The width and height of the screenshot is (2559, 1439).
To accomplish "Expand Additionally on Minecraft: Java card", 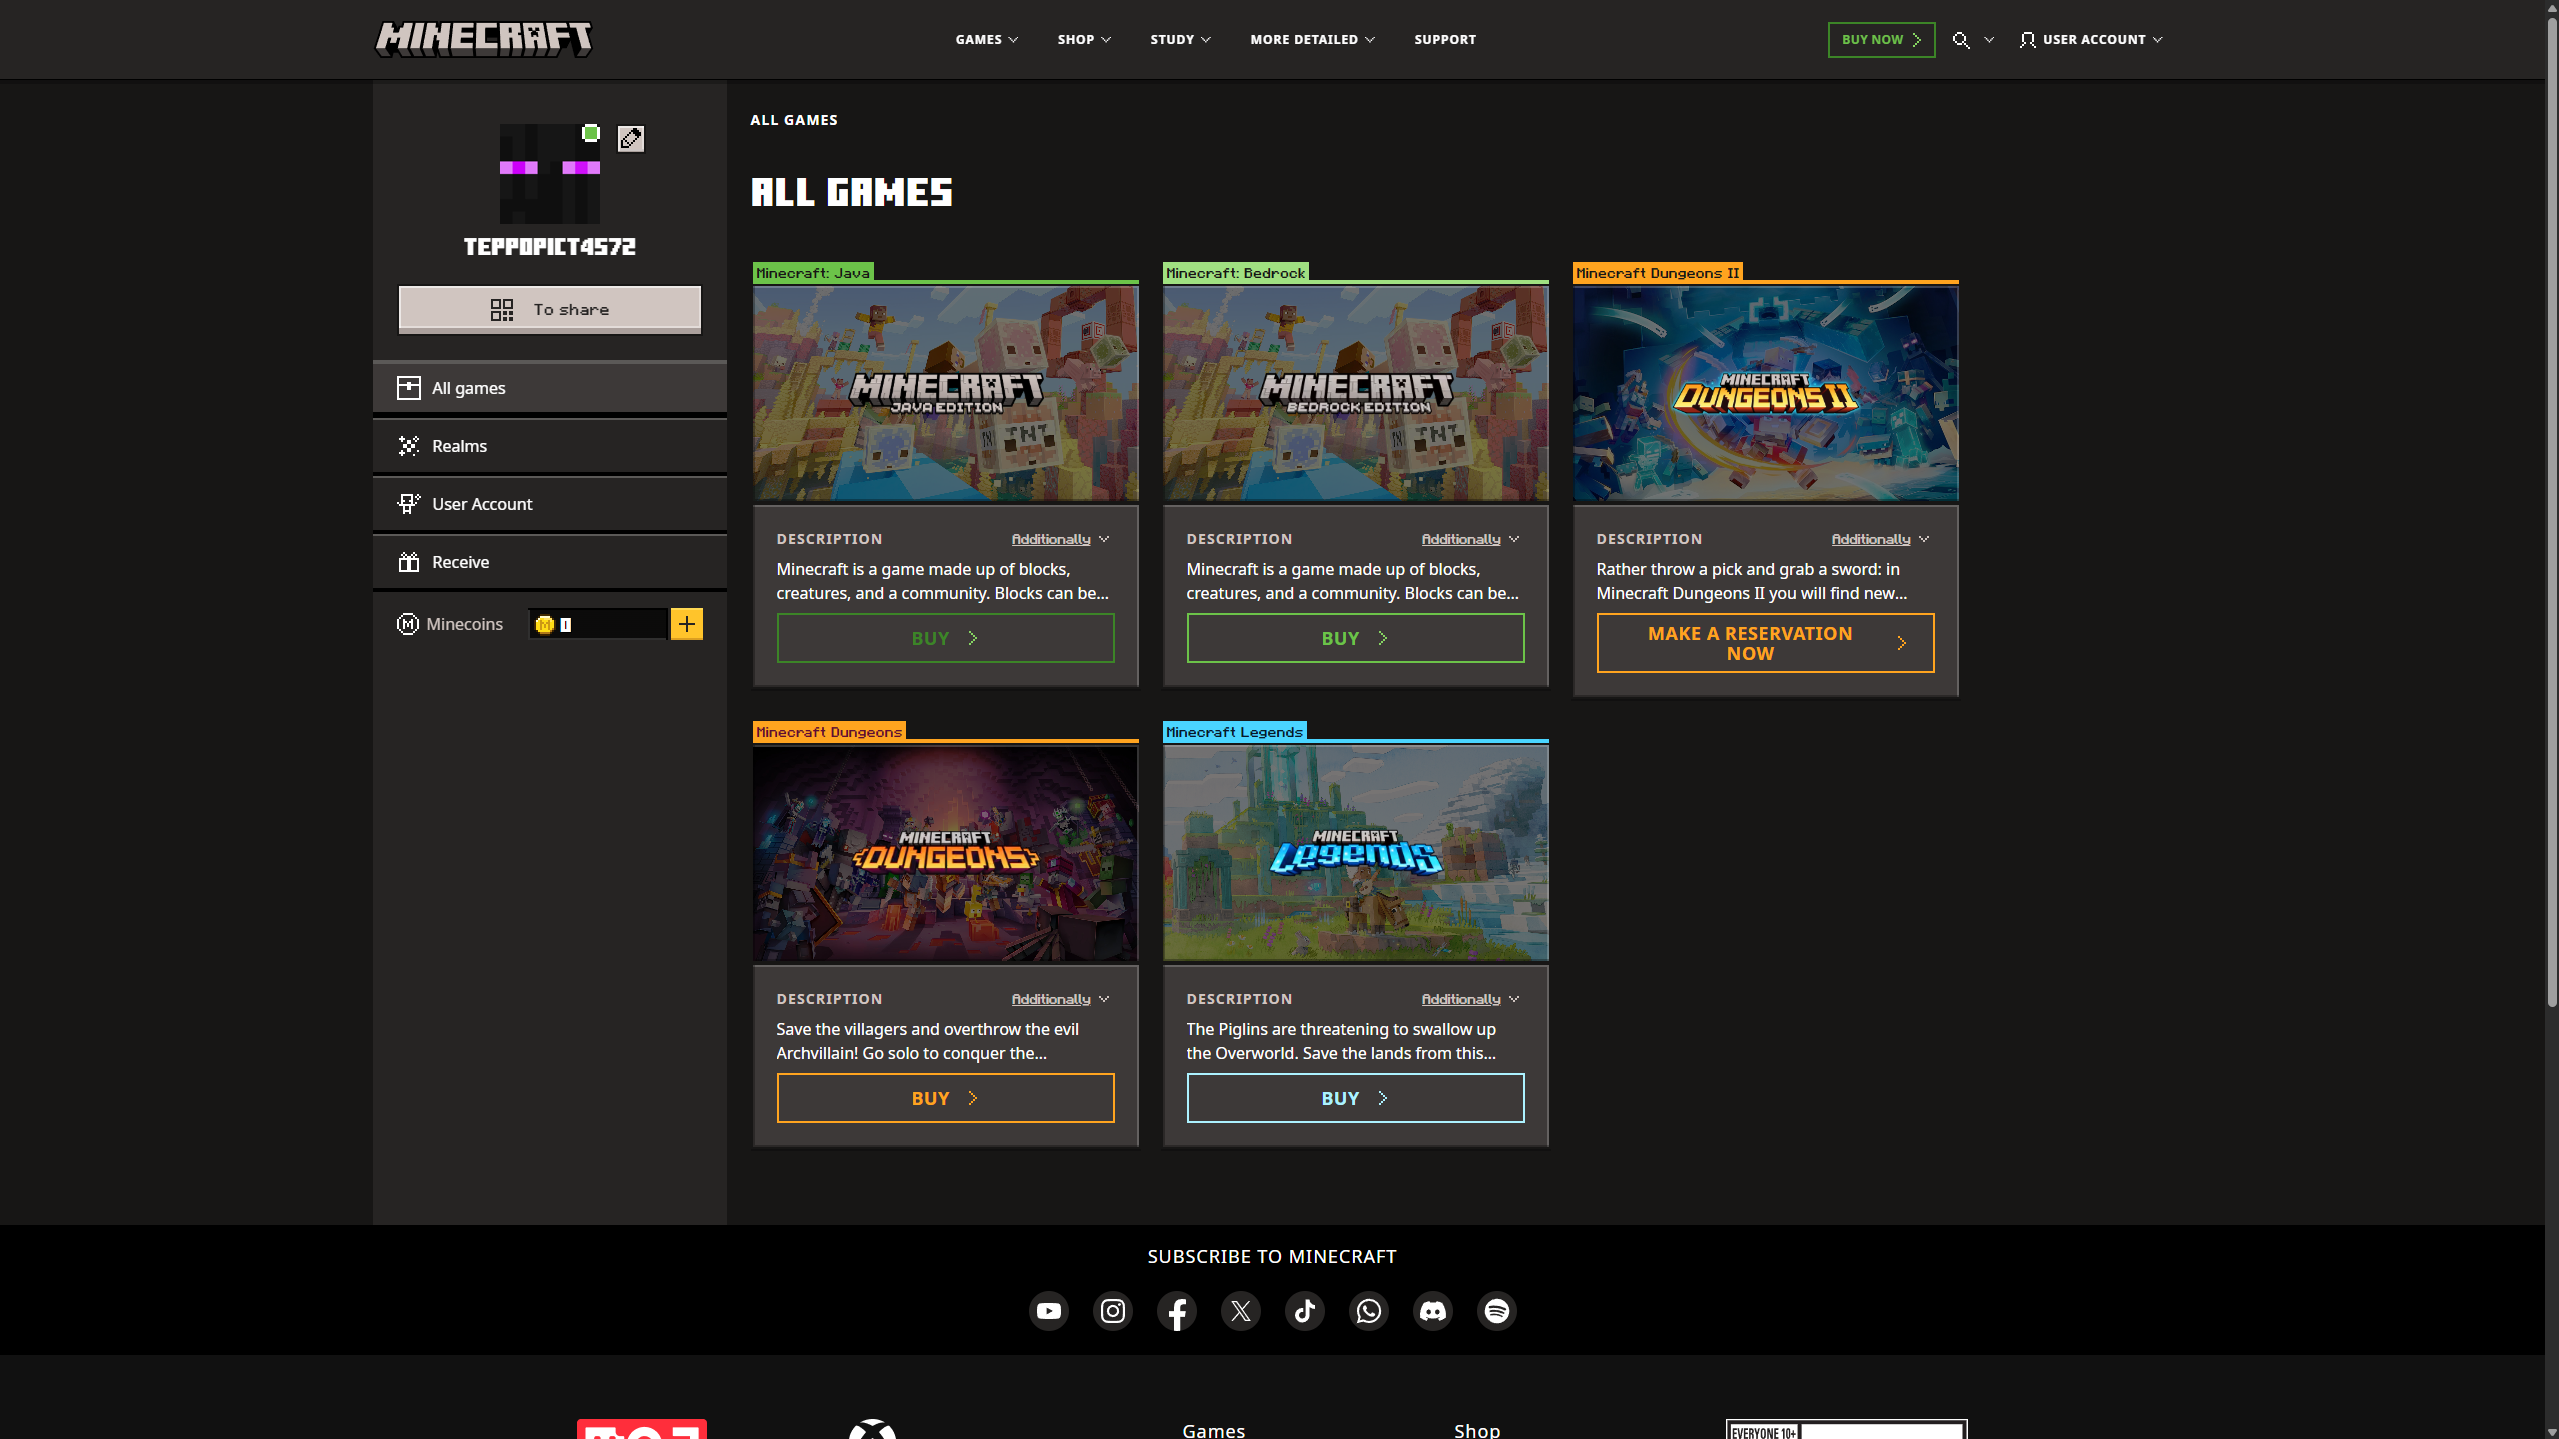I will click(x=1060, y=539).
